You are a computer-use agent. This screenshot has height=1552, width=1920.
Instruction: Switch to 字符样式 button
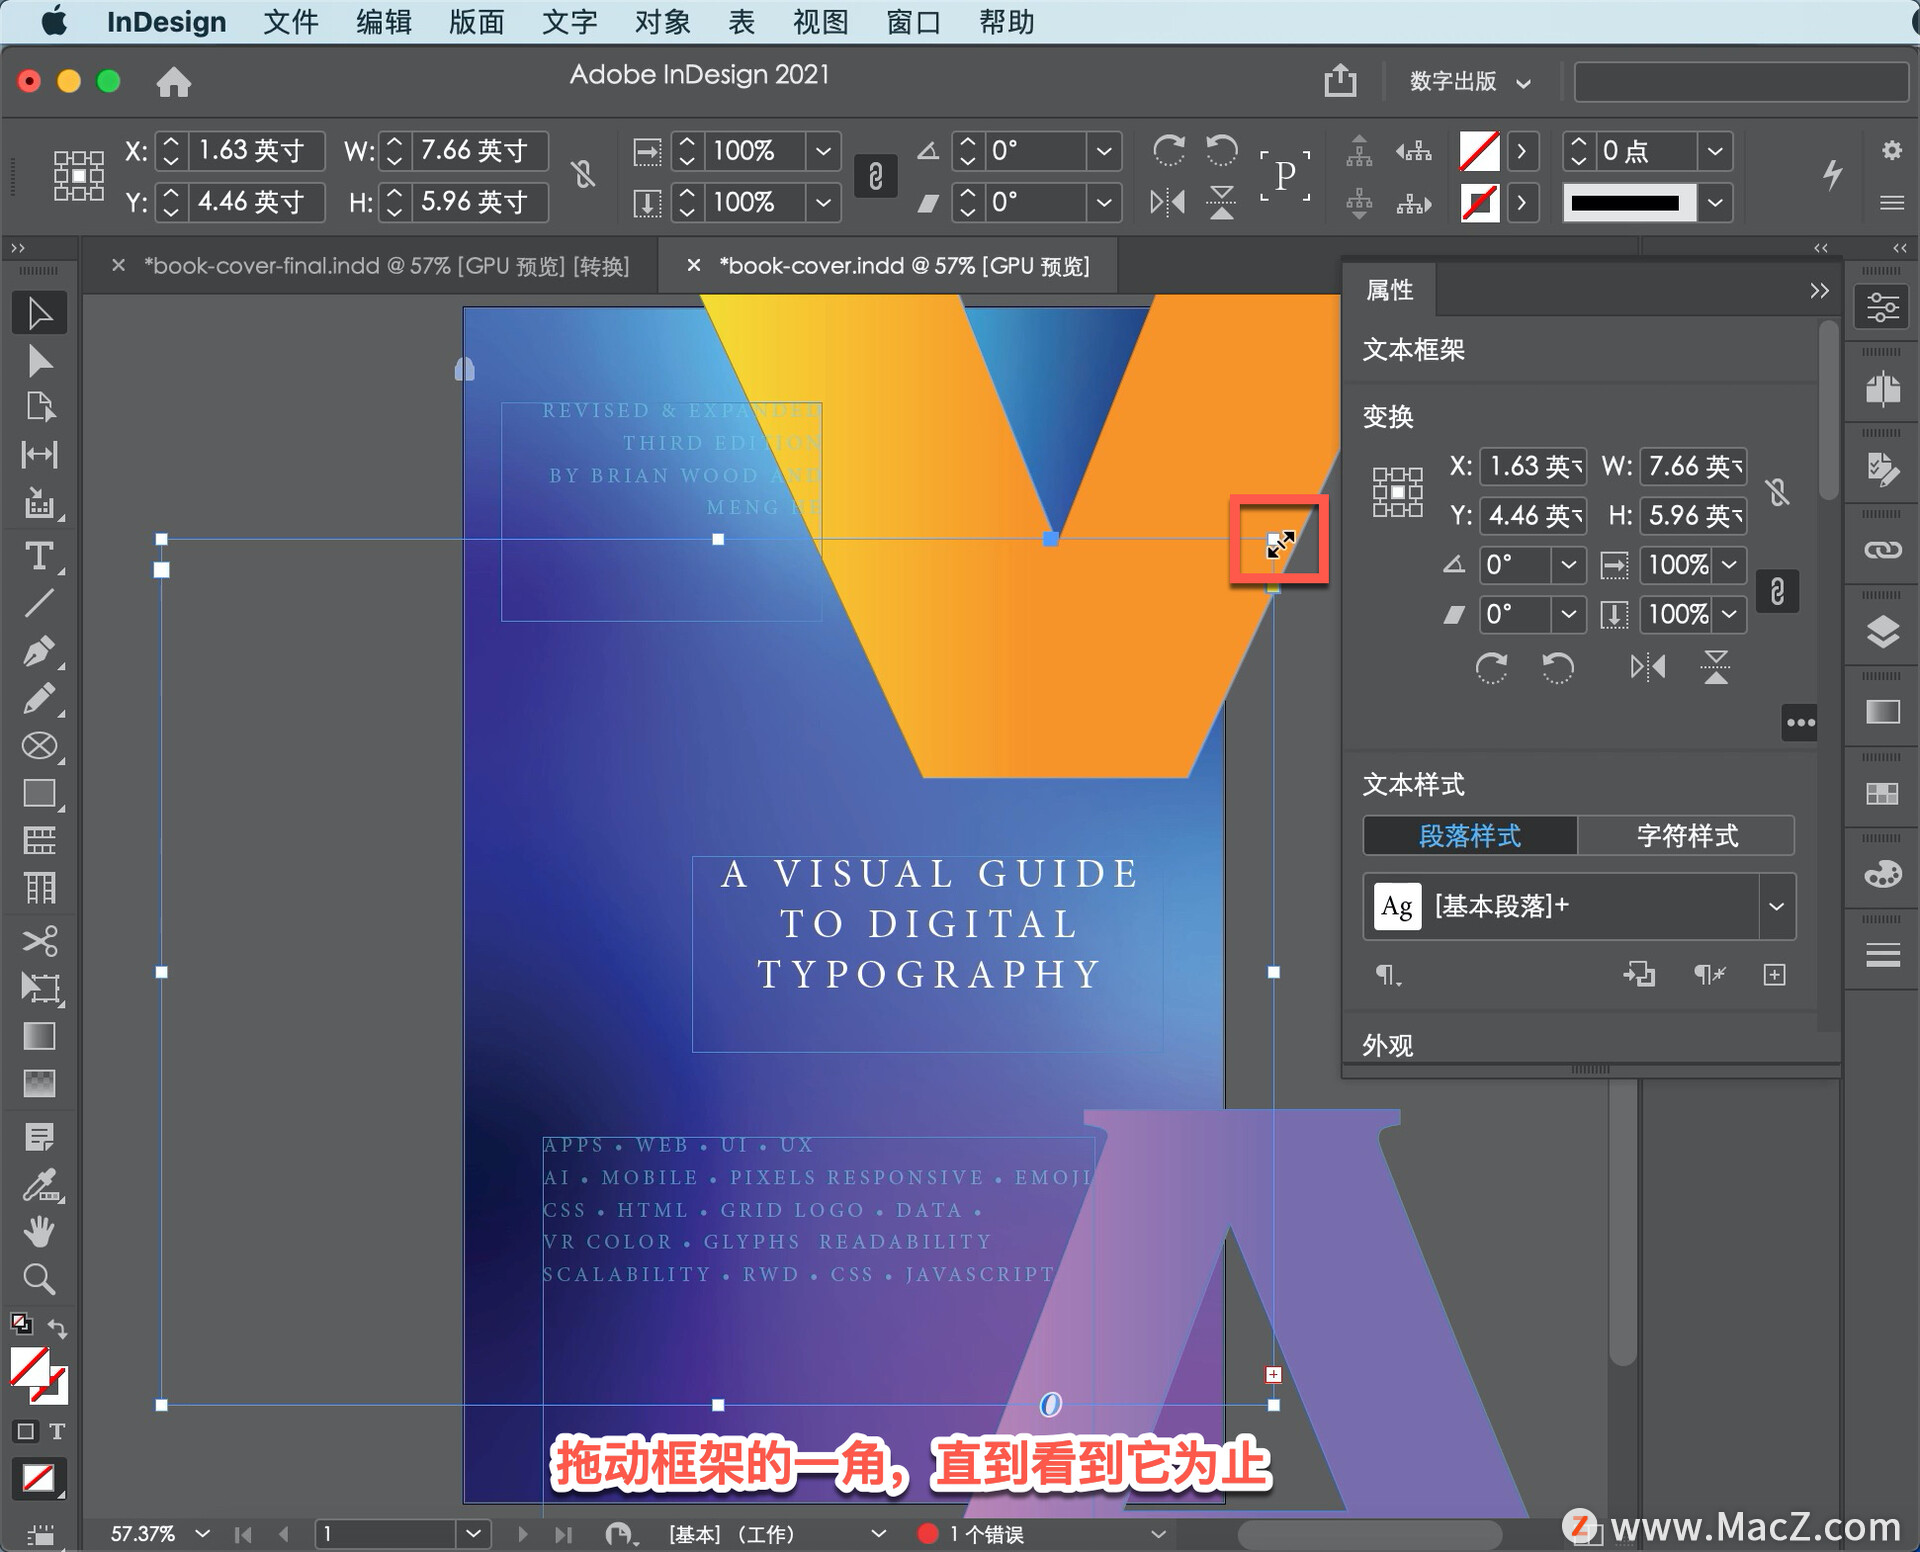point(1686,836)
